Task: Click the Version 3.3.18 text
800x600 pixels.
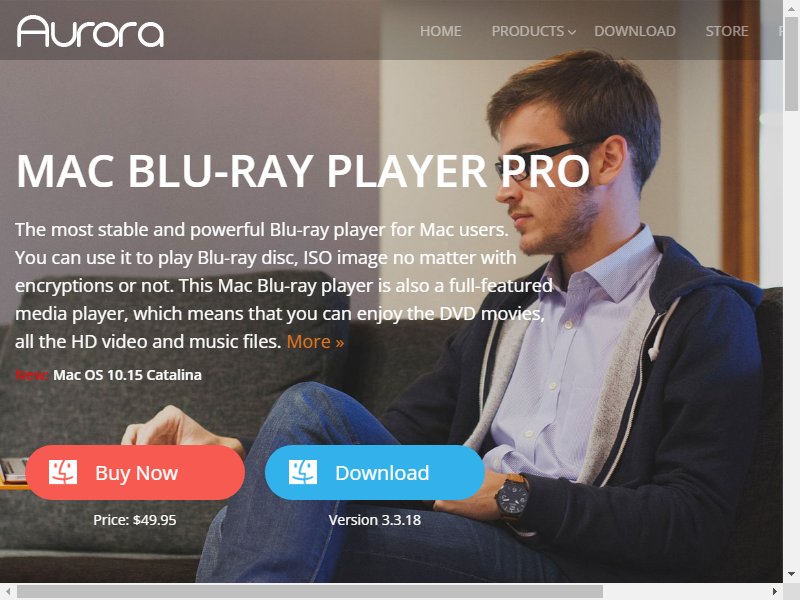Action: pos(374,520)
